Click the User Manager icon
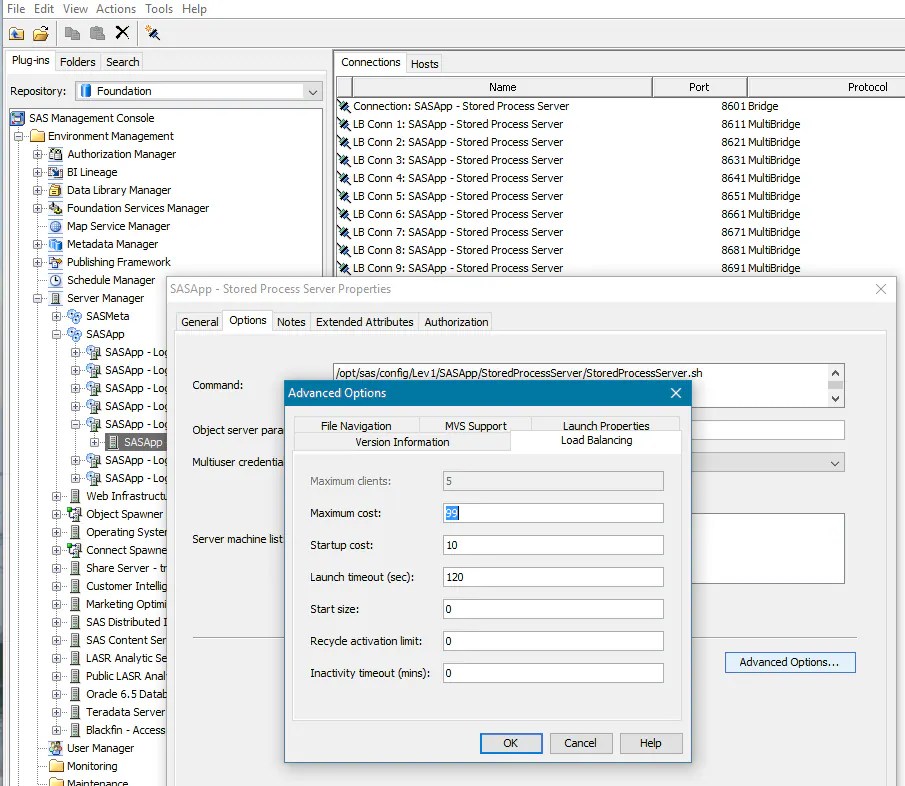This screenshot has height=786, width=905. (55, 748)
